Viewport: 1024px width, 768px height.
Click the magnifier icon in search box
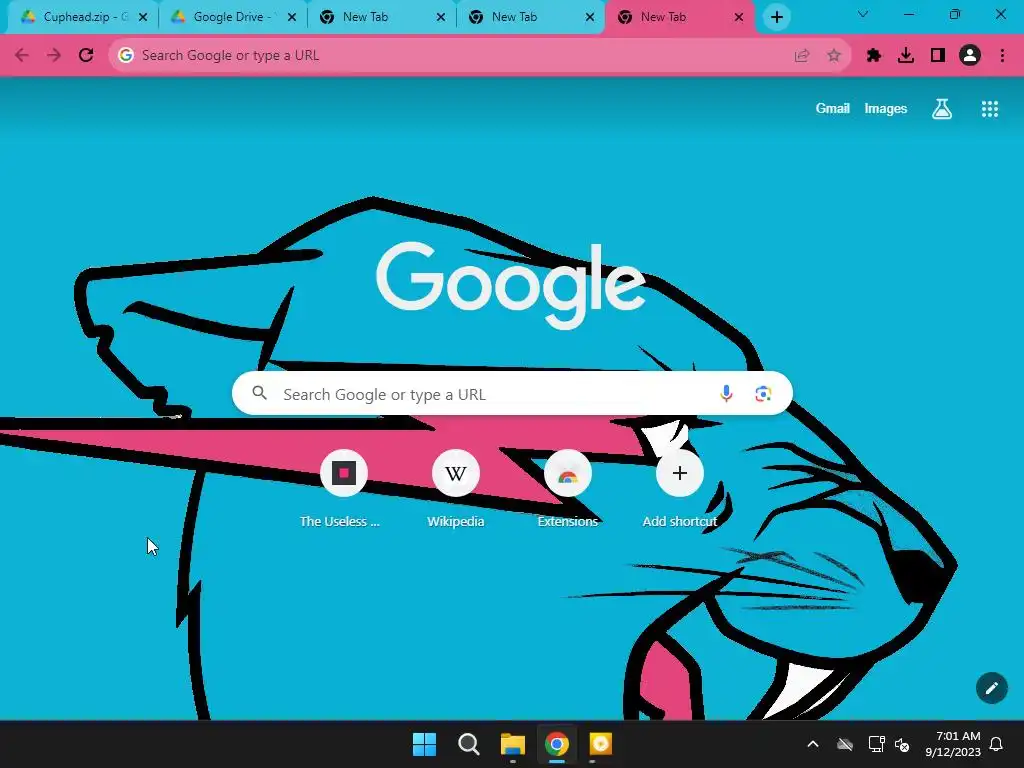coord(260,393)
